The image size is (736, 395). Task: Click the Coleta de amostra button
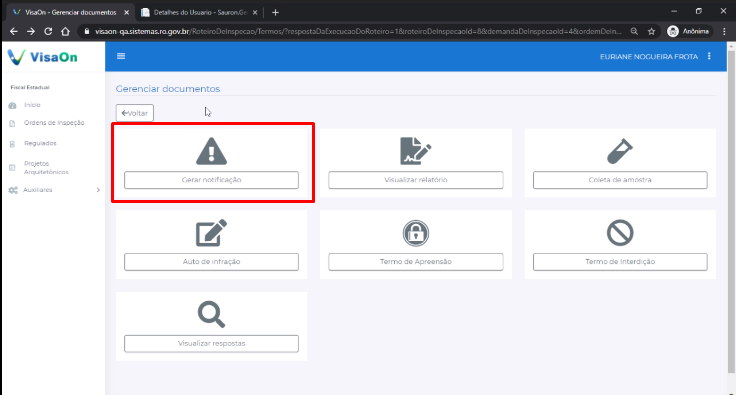[x=620, y=180]
